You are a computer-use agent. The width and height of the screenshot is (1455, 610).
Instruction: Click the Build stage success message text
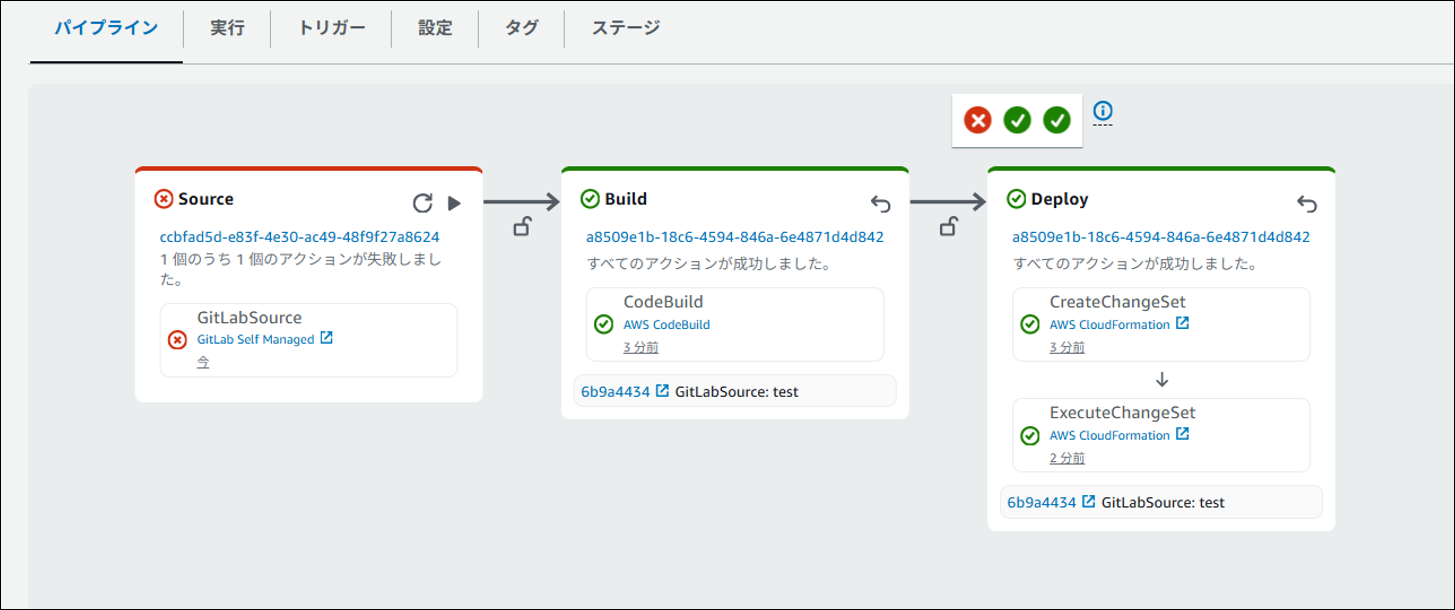pos(710,265)
